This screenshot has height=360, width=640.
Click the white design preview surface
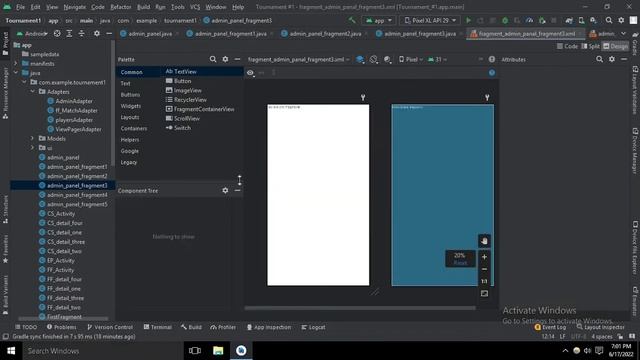tap(318, 195)
